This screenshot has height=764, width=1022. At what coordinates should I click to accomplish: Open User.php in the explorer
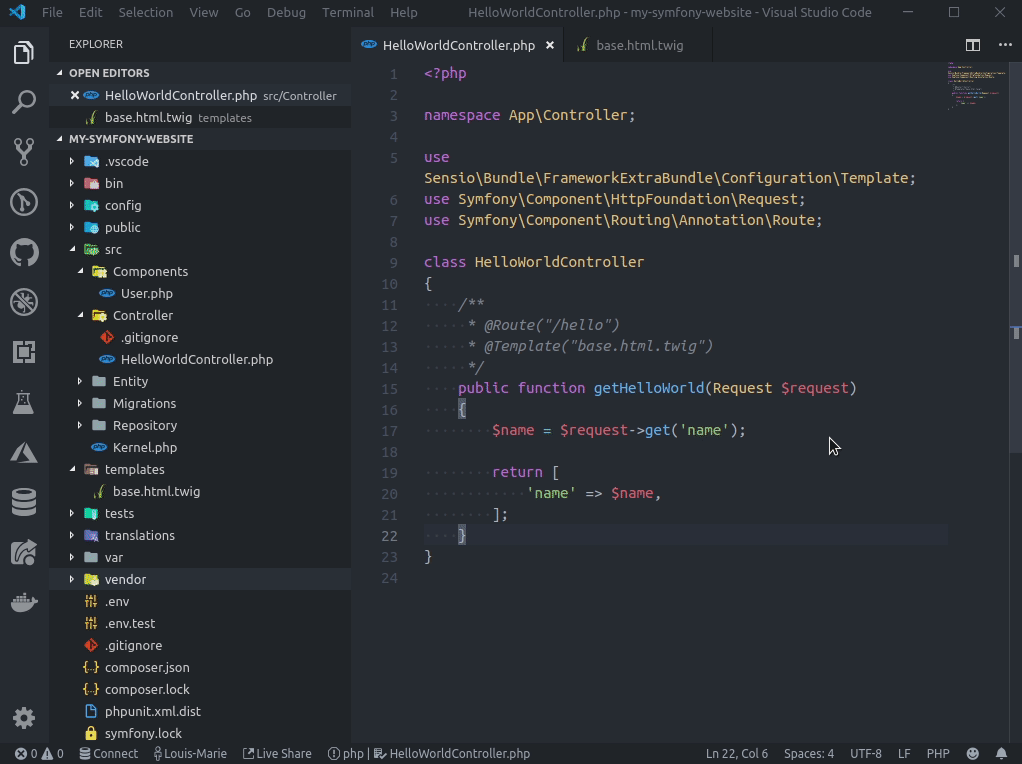pos(147,293)
